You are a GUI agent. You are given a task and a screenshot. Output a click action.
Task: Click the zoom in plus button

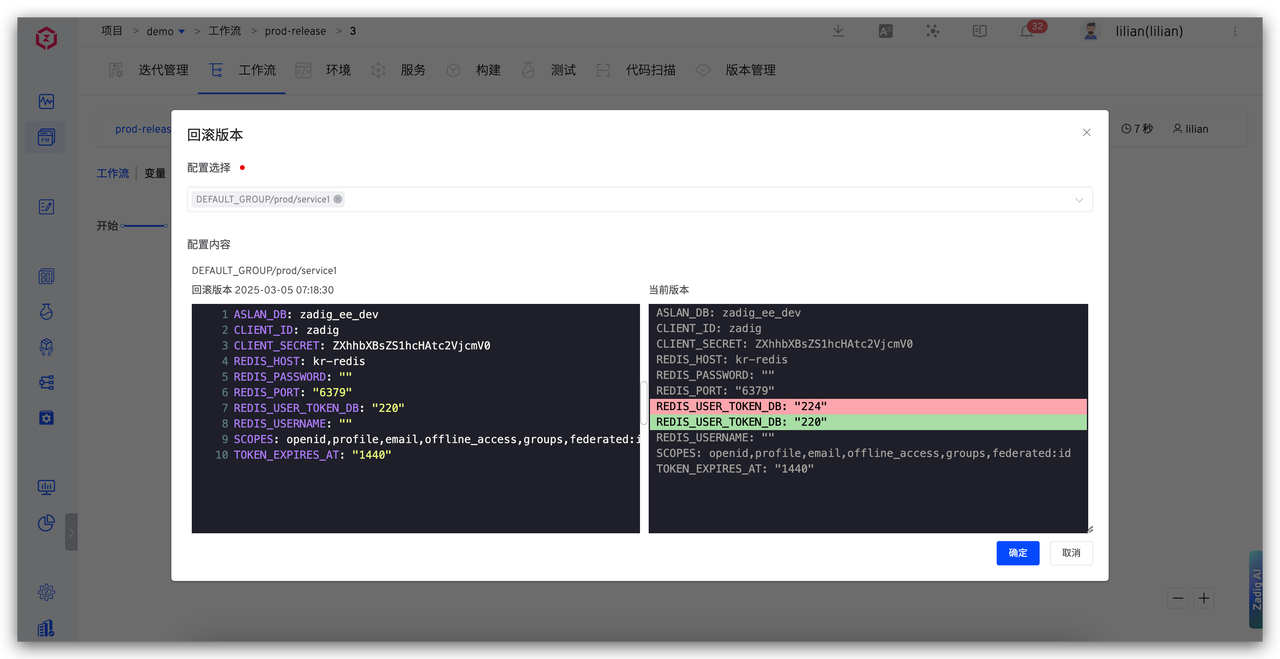coord(1204,598)
